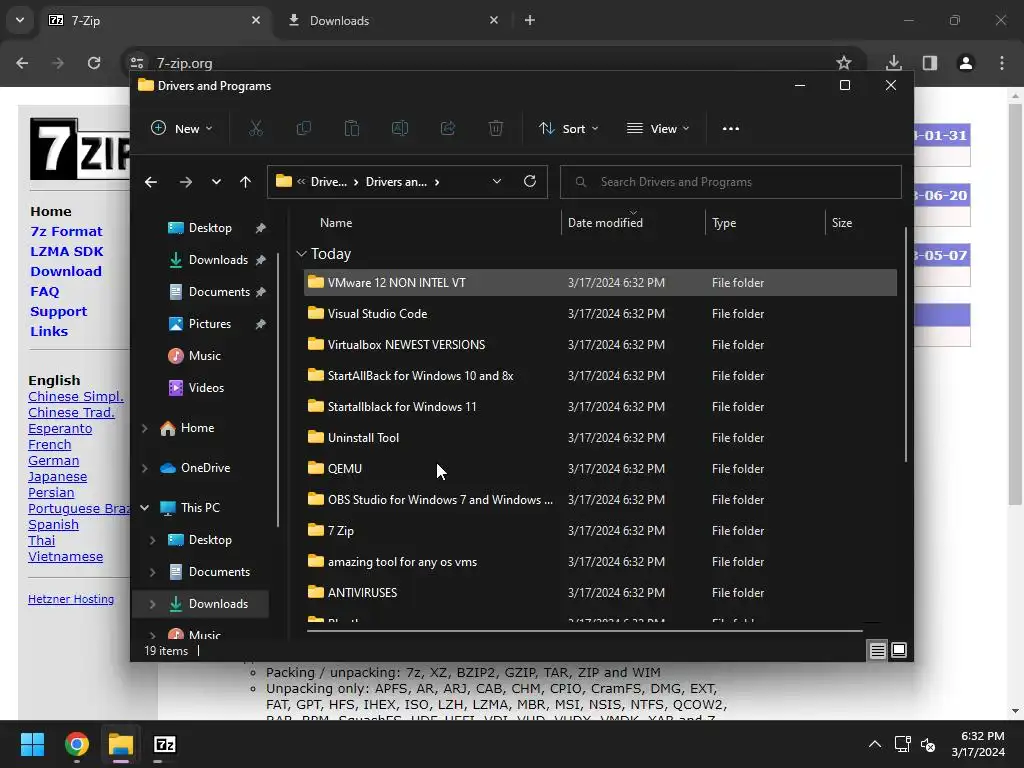This screenshot has width=1024, height=768.
Task: Click the Delete trash icon in Explorer
Action: coord(496,129)
